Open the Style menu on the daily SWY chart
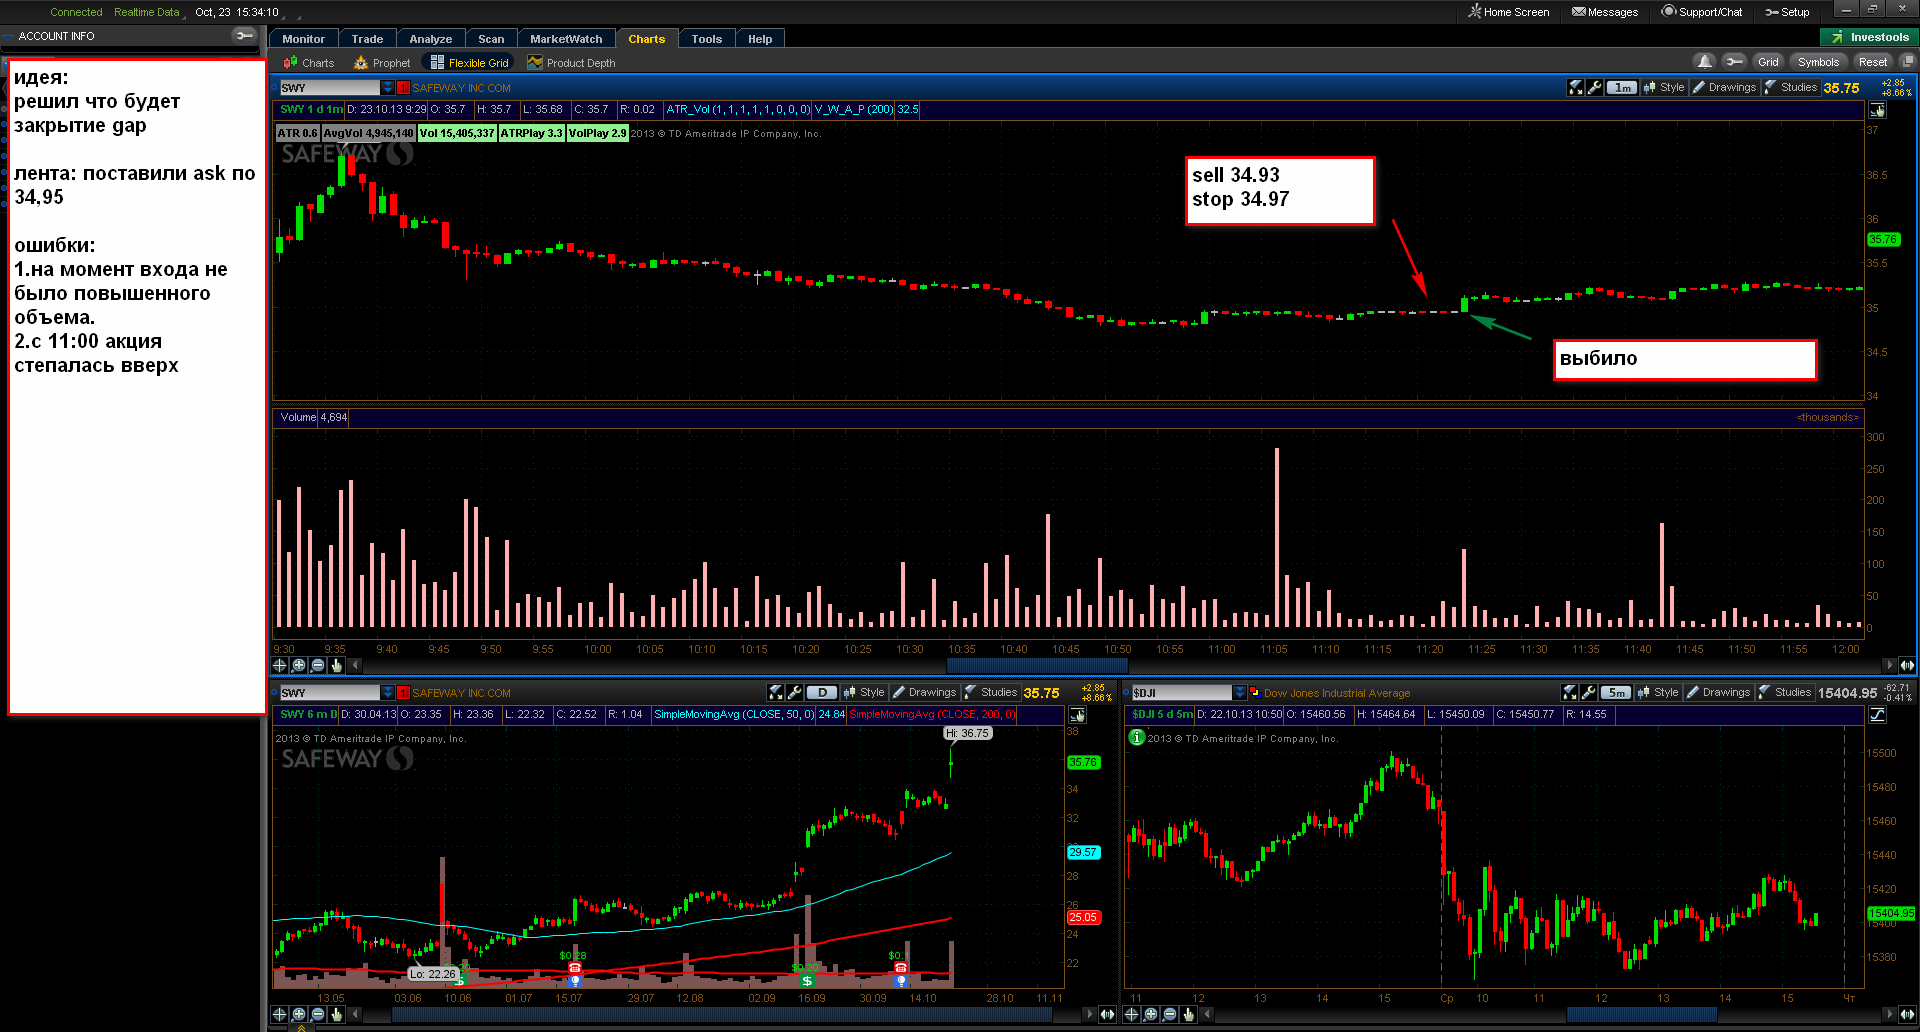This screenshot has height=1032, width=1920. point(864,692)
